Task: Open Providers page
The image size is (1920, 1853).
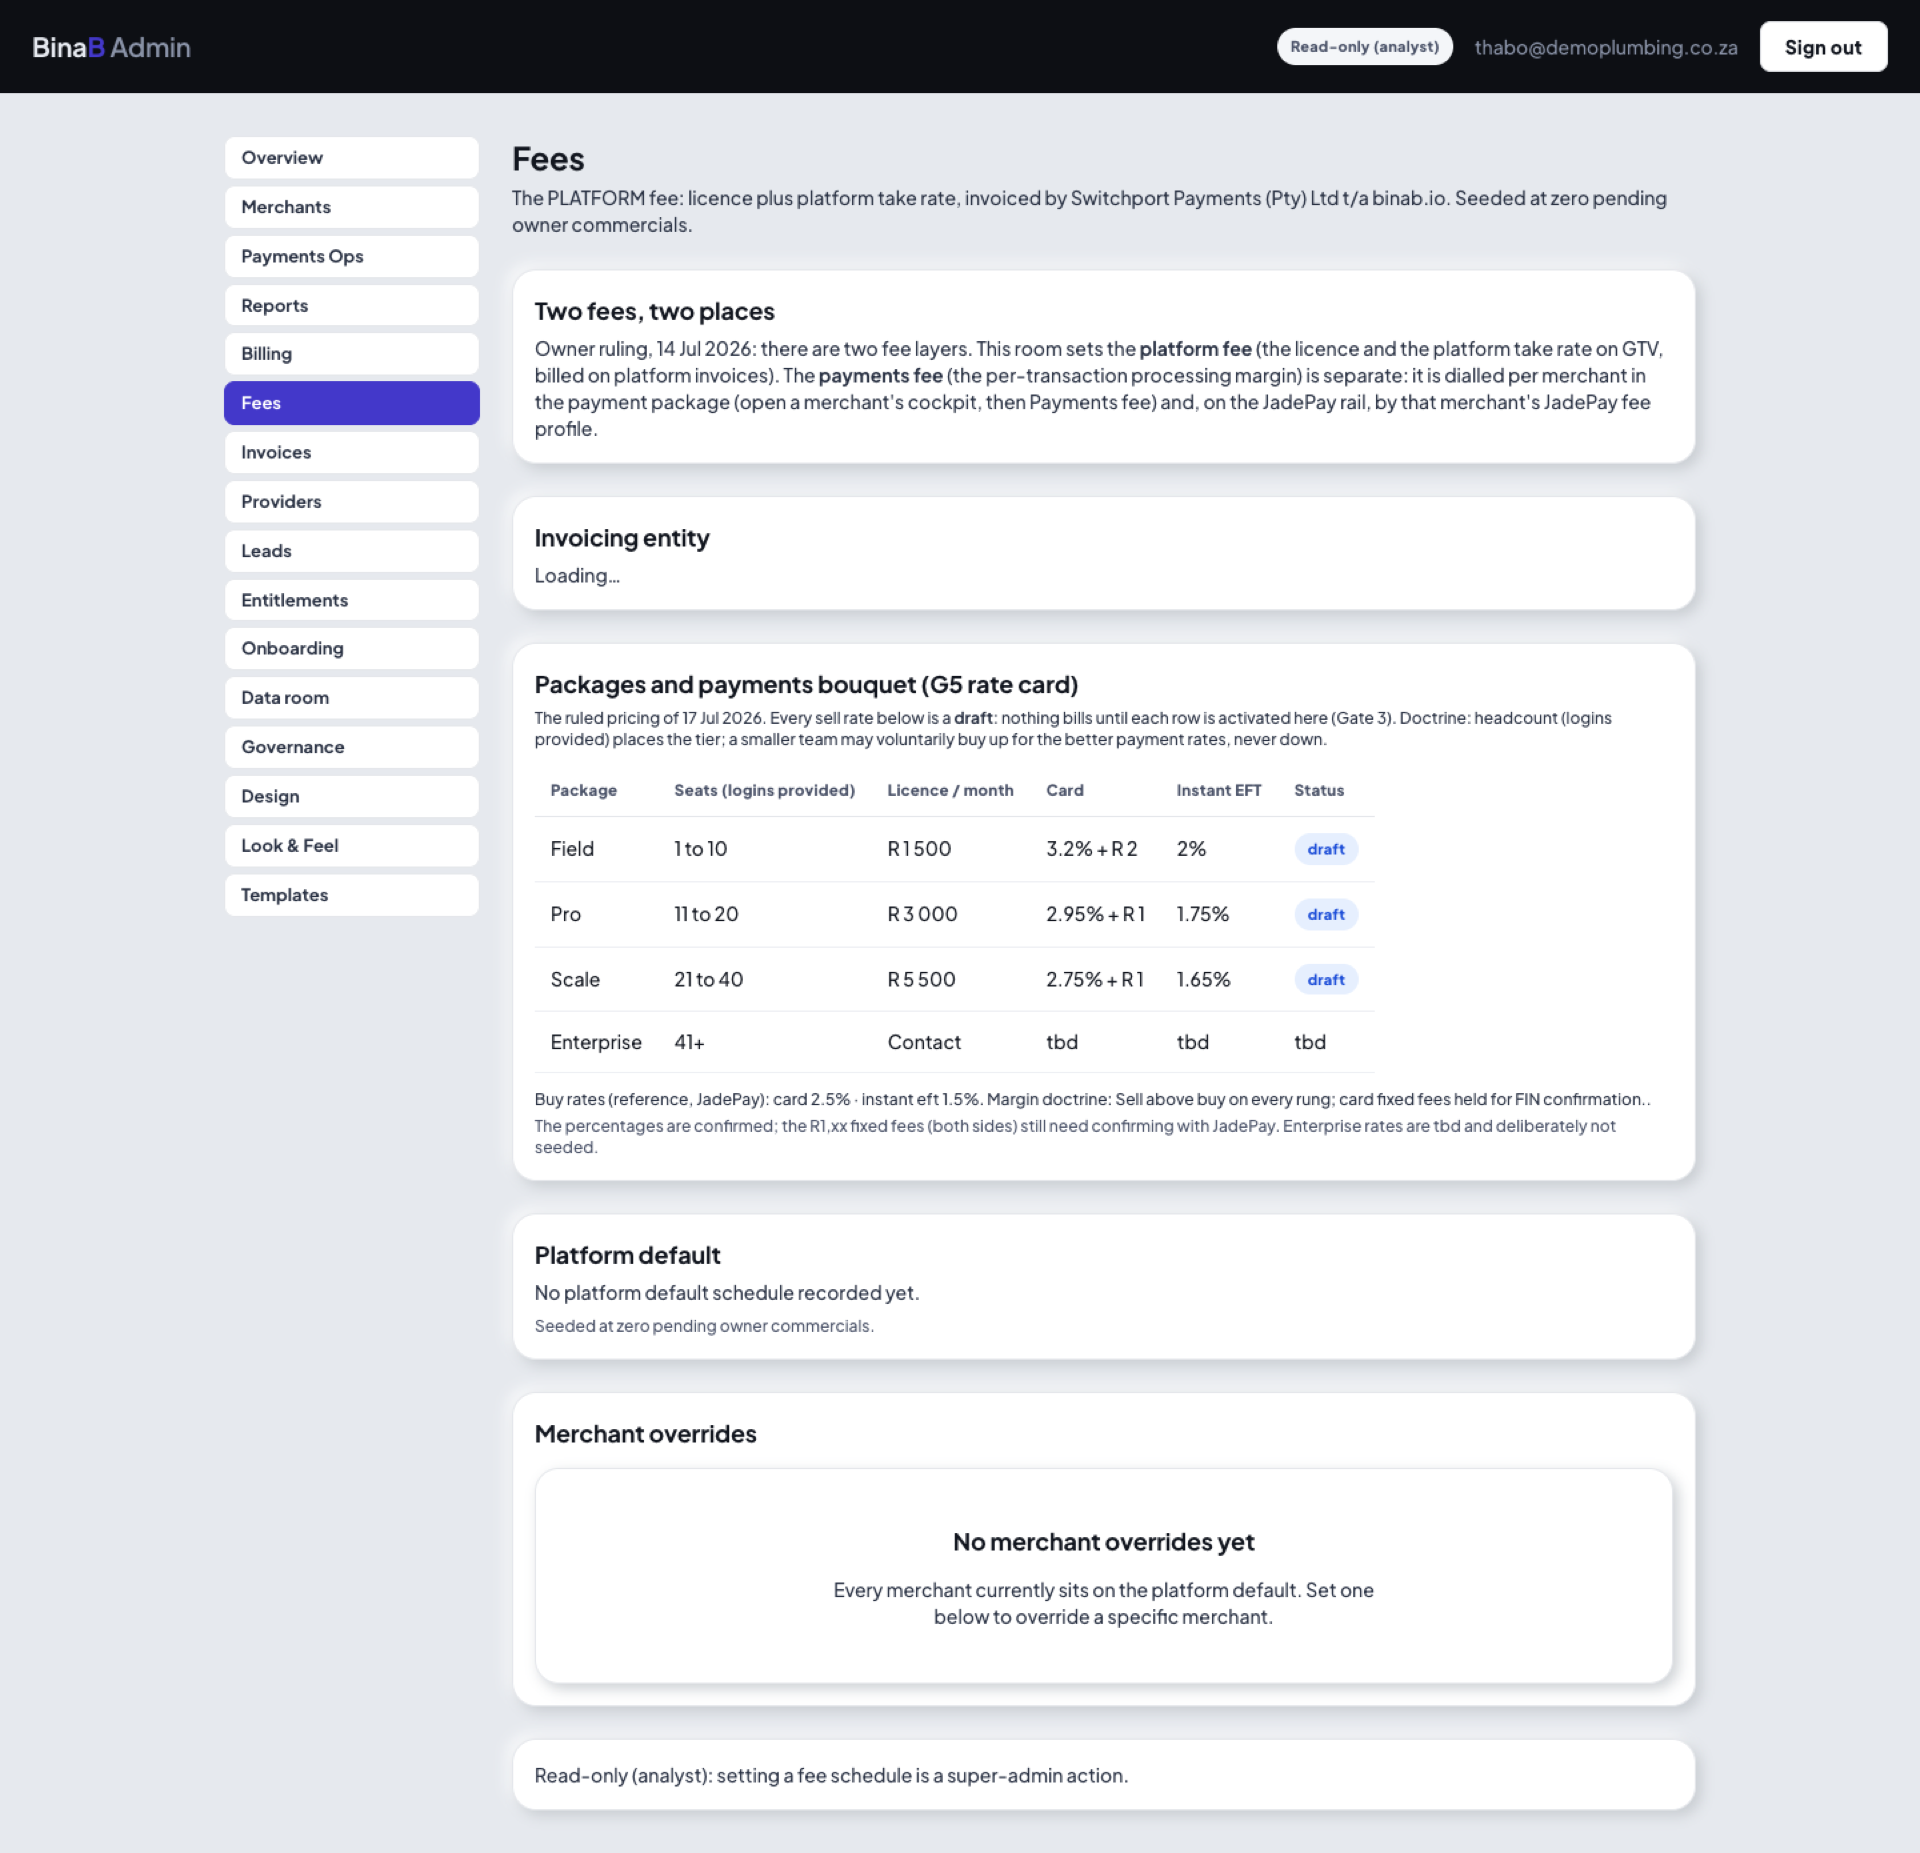Action: tap(351, 501)
